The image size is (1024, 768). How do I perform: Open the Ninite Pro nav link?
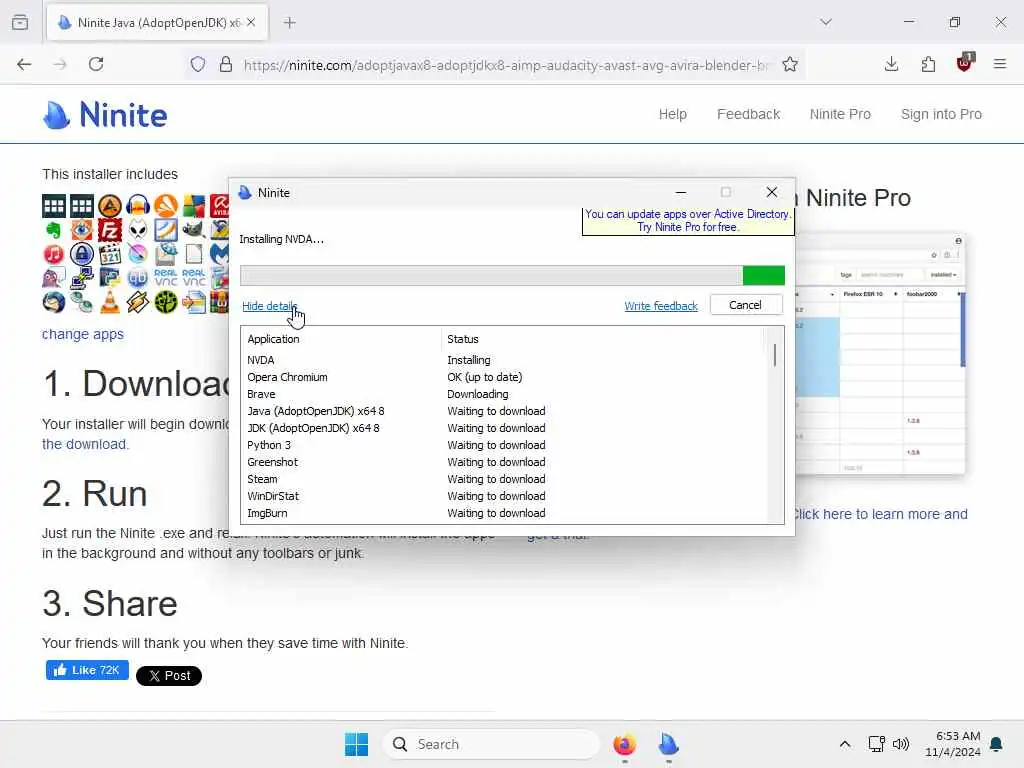(840, 114)
